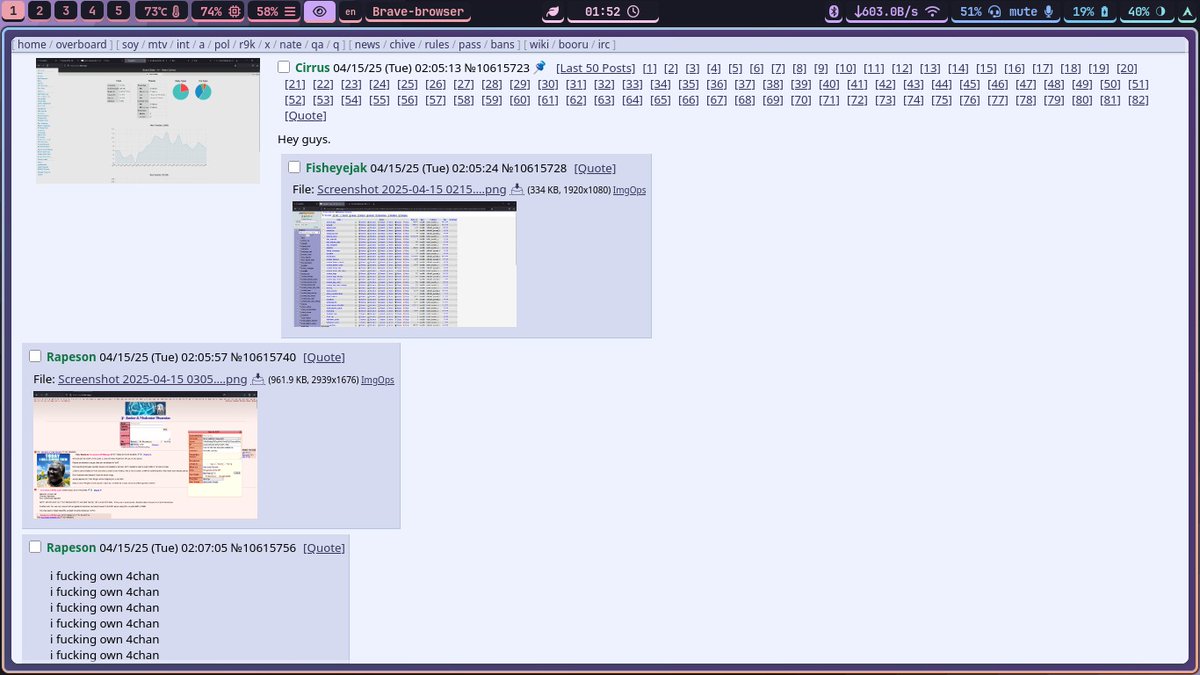Expand Rapeson's screenshot thumbnail

[146, 455]
